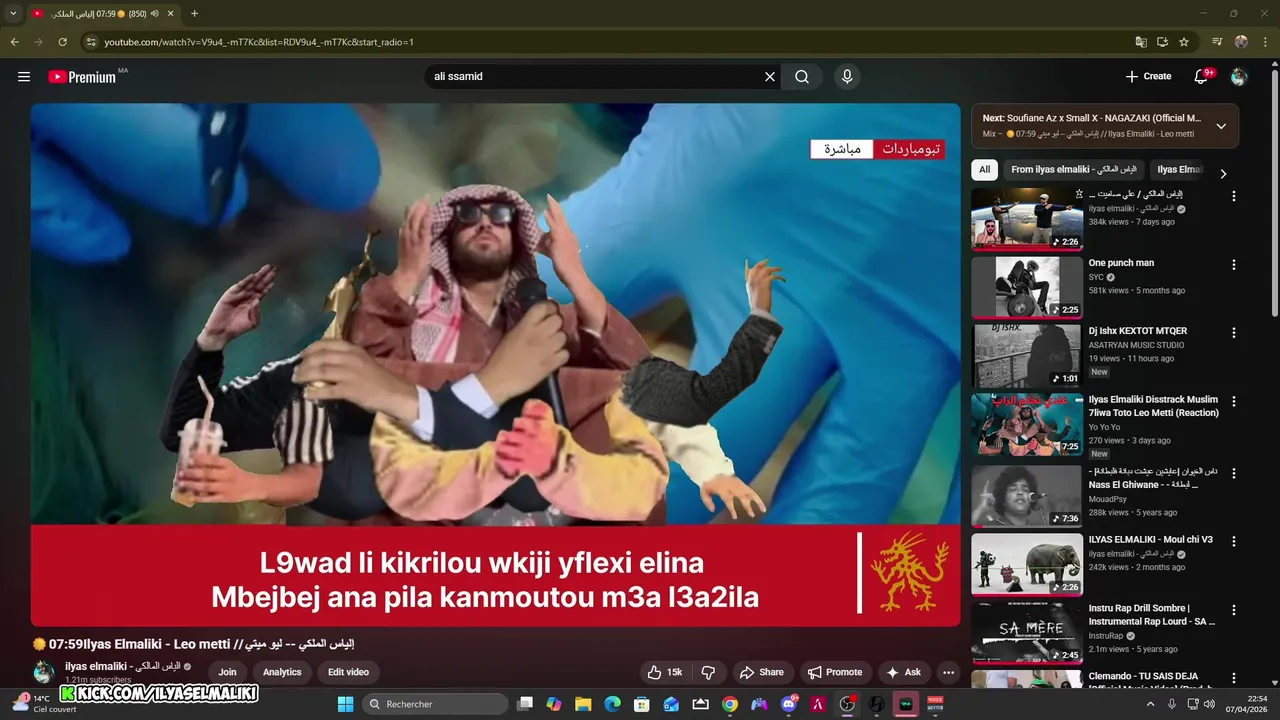Start voice search with microphone icon
1280x720 pixels.
[847, 76]
